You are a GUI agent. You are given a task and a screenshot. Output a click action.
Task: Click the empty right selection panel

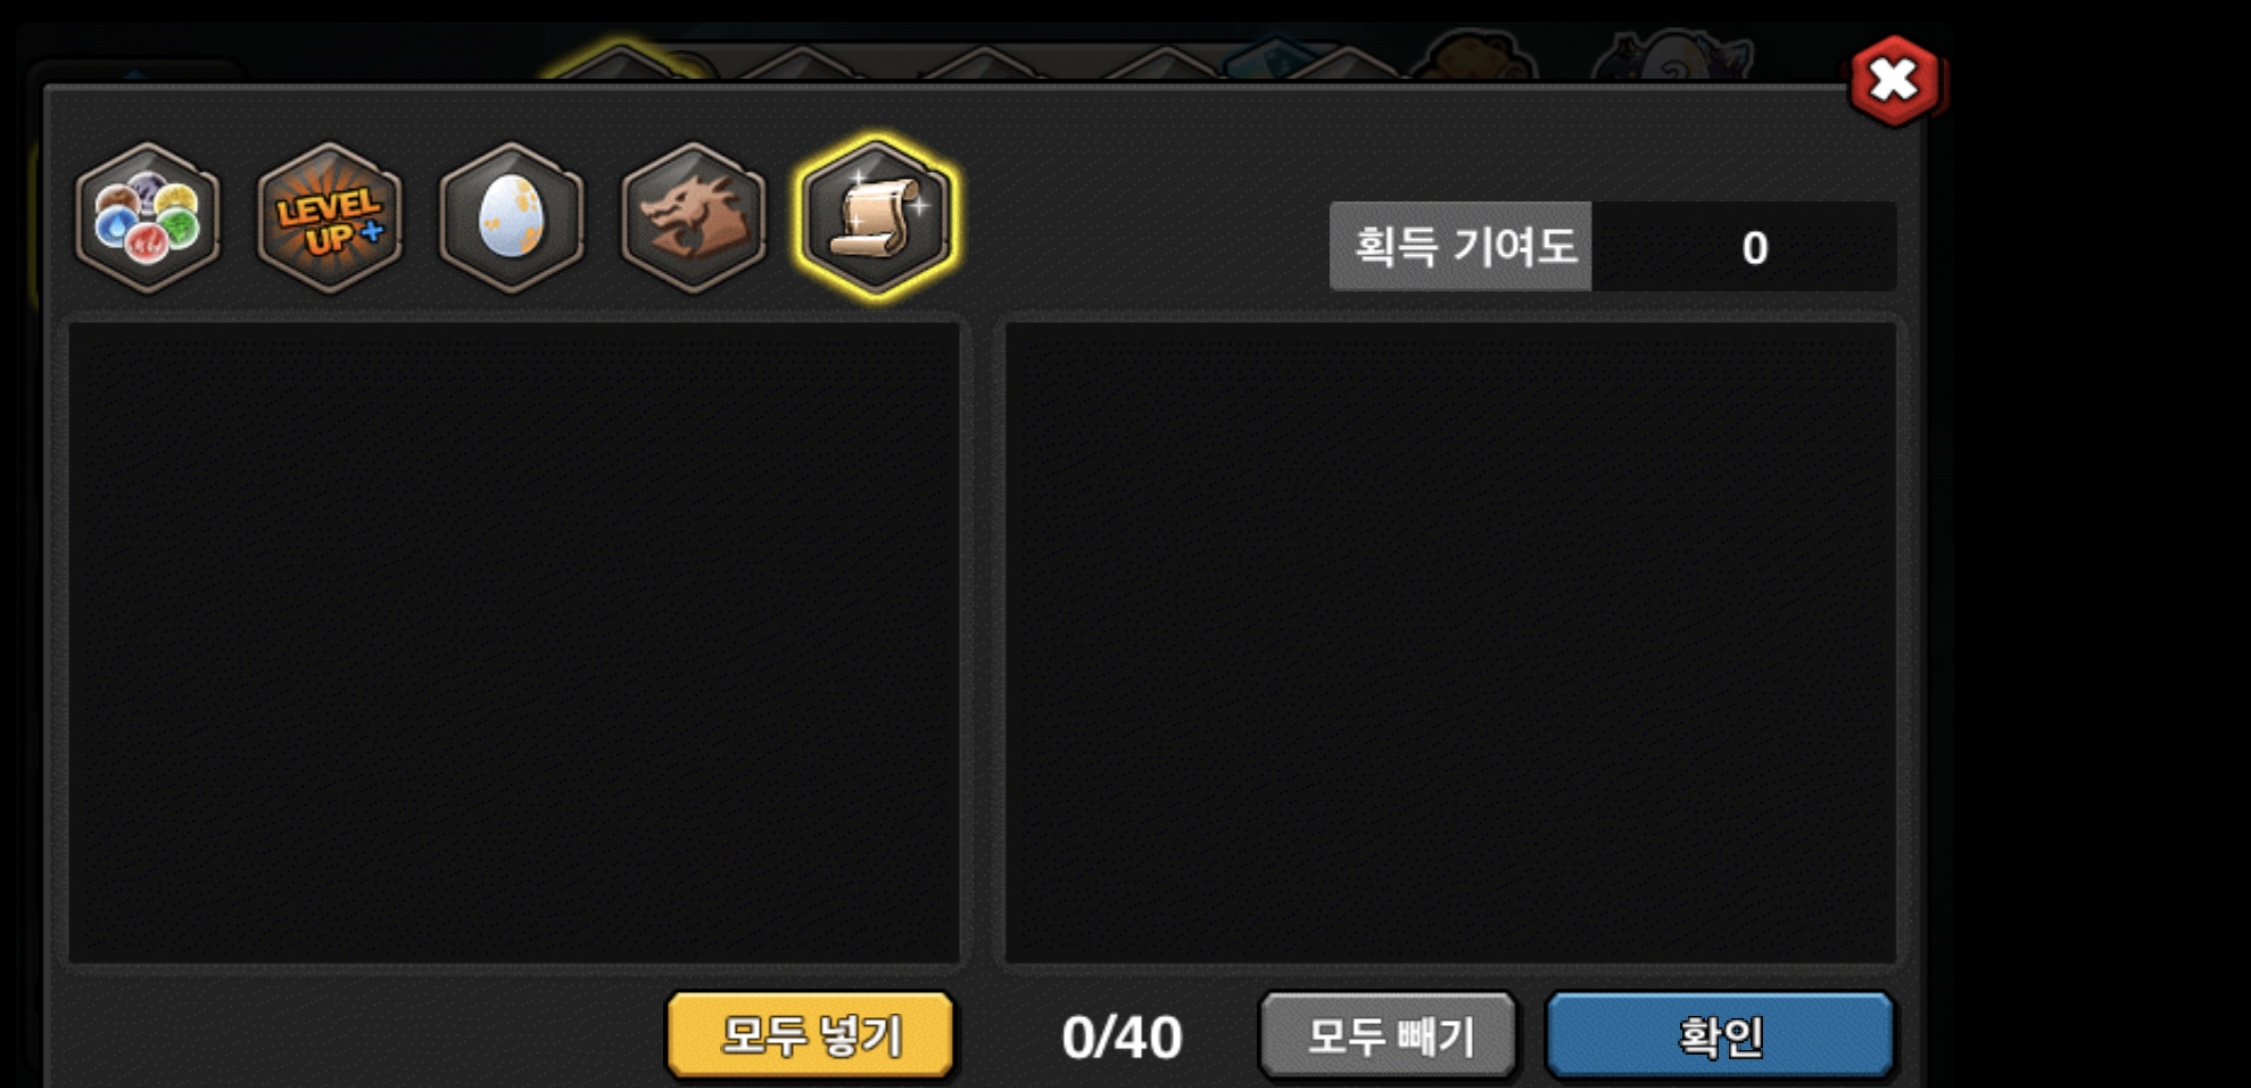pos(1450,642)
